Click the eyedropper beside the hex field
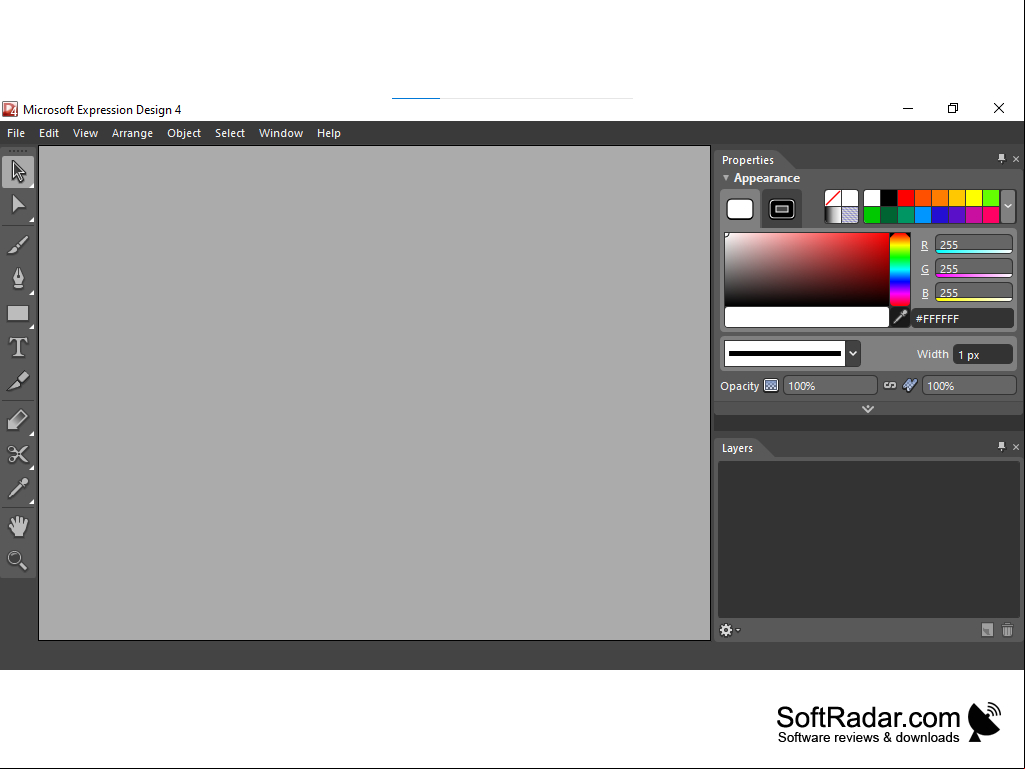This screenshot has width=1025, height=769. point(900,317)
